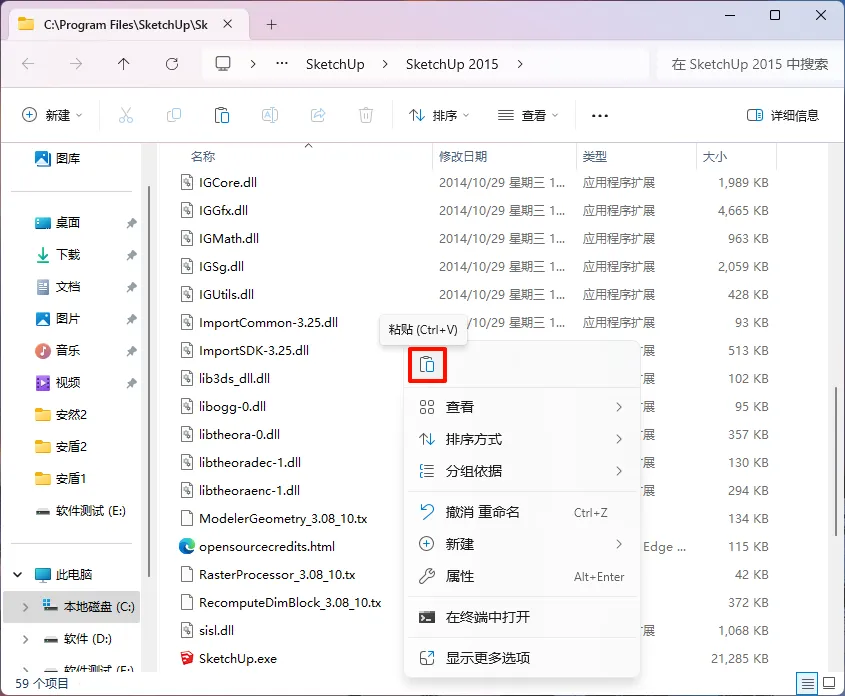Viewport: 845px width, 696px height.
Task: Collapse the 此电脑 tree node
Action: (17, 575)
